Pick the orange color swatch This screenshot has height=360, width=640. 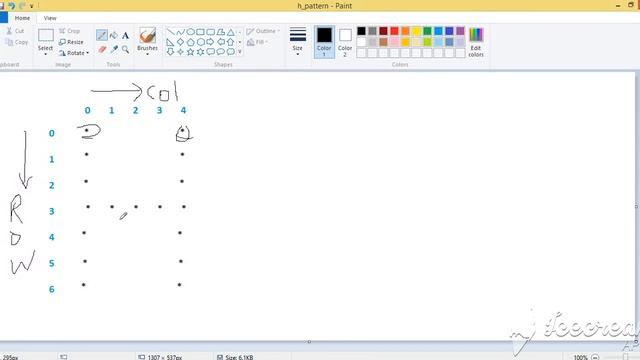(405, 31)
